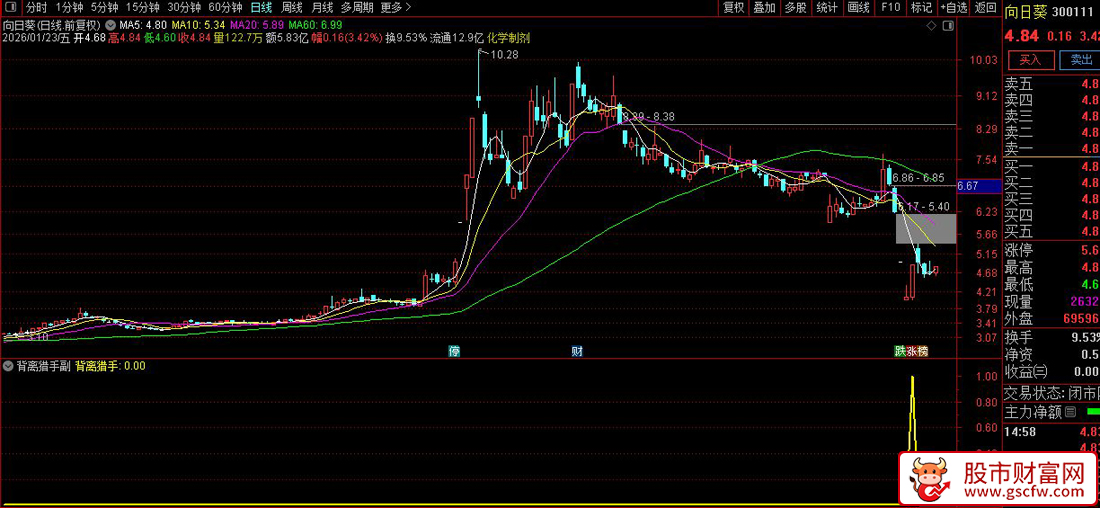This screenshot has height=508, width=1100.
Task: Click the 标记 mark toolbar button
Action: pyautogui.click(x=921, y=8)
